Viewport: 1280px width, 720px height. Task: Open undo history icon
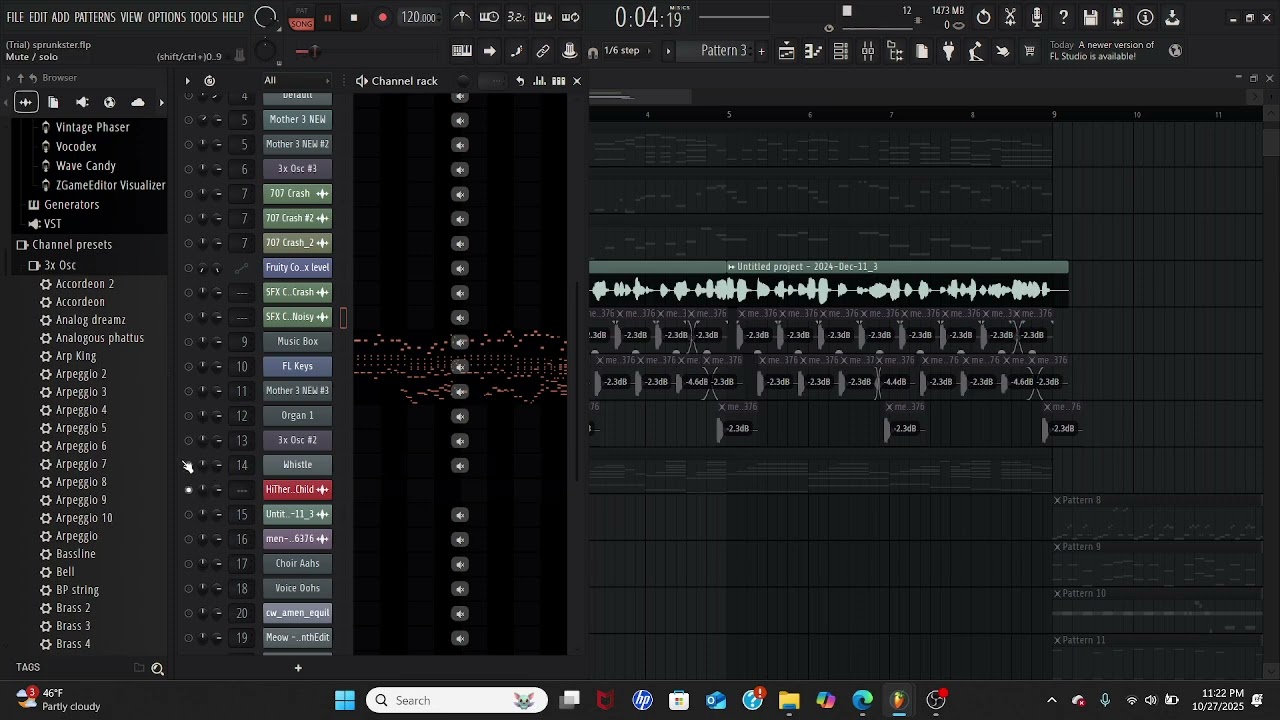point(984,17)
